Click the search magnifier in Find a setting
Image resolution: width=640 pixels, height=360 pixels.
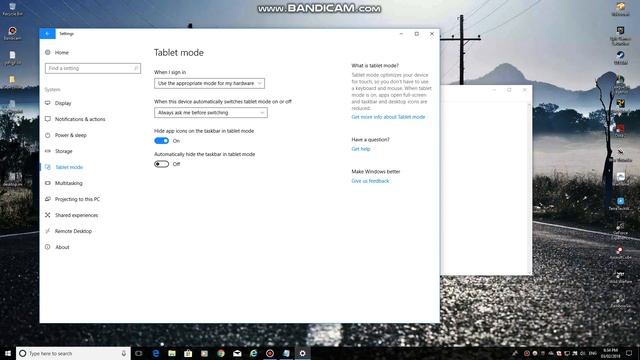(136, 68)
